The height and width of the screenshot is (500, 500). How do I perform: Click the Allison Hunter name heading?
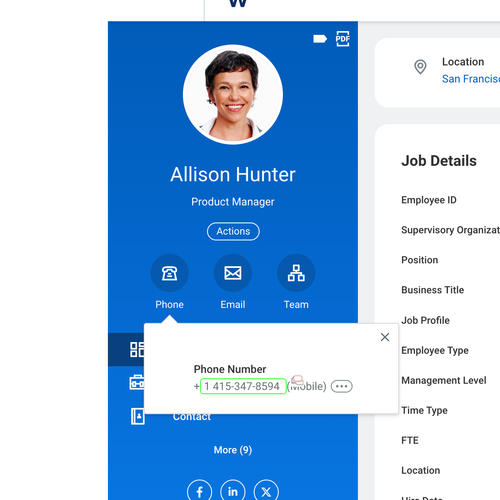click(x=233, y=174)
